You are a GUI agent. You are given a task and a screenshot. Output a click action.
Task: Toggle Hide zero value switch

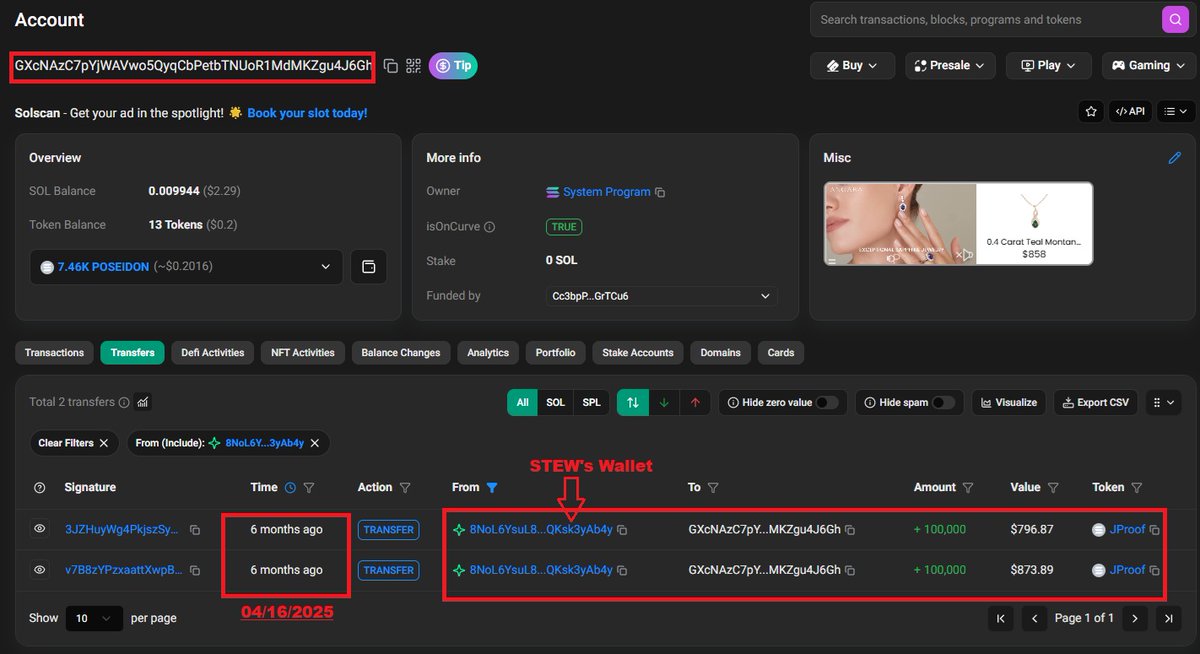(x=827, y=403)
